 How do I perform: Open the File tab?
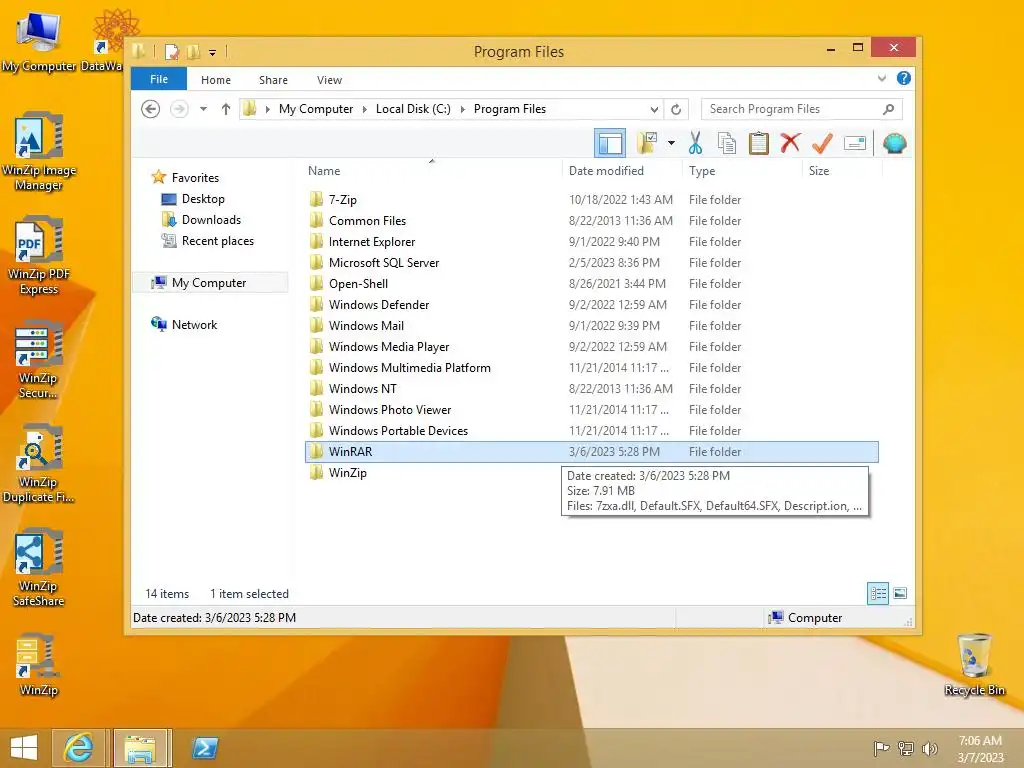[x=159, y=79]
